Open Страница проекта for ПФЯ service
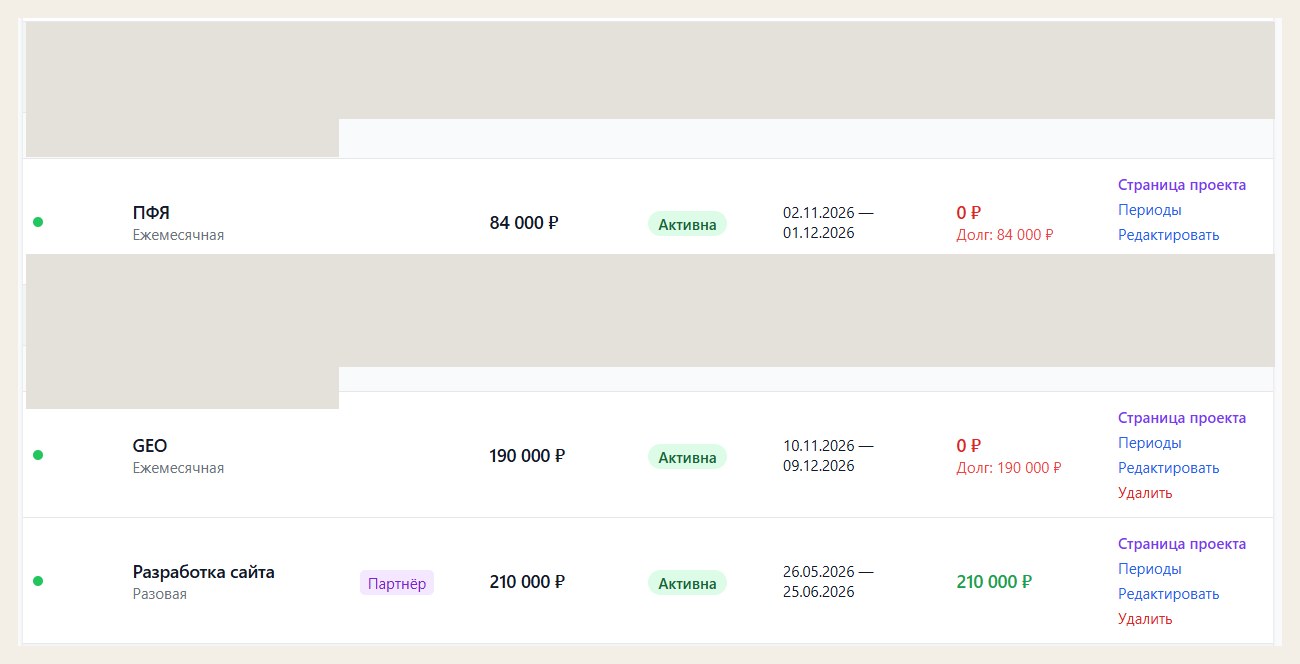 pyautogui.click(x=1182, y=185)
